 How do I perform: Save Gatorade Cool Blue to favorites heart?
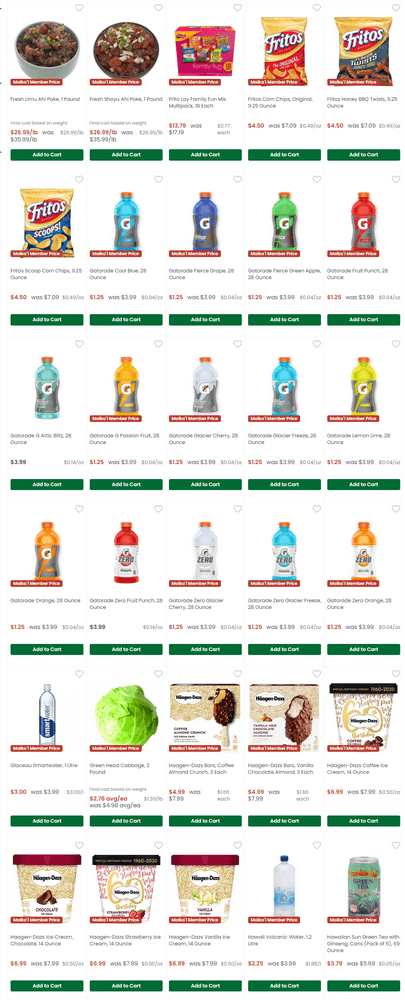coord(158,180)
